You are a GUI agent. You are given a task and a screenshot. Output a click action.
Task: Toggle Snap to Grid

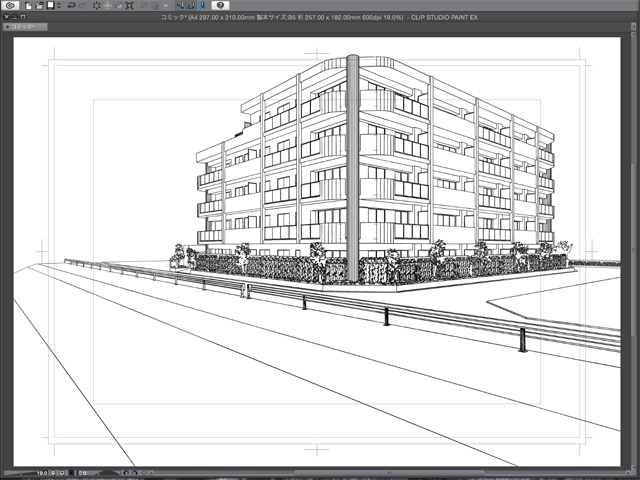point(202,5)
